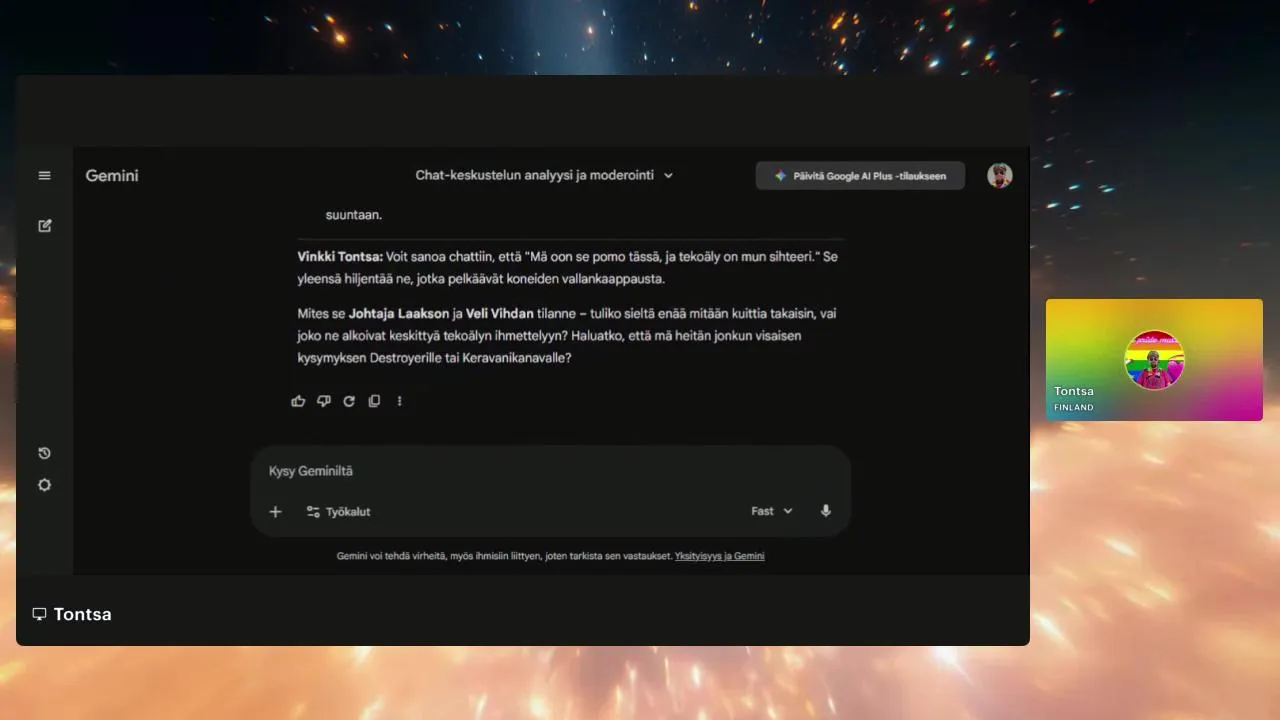Open the settings gear in sidebar
This screenshot has width=1280, height=720.
click(44, 485)
